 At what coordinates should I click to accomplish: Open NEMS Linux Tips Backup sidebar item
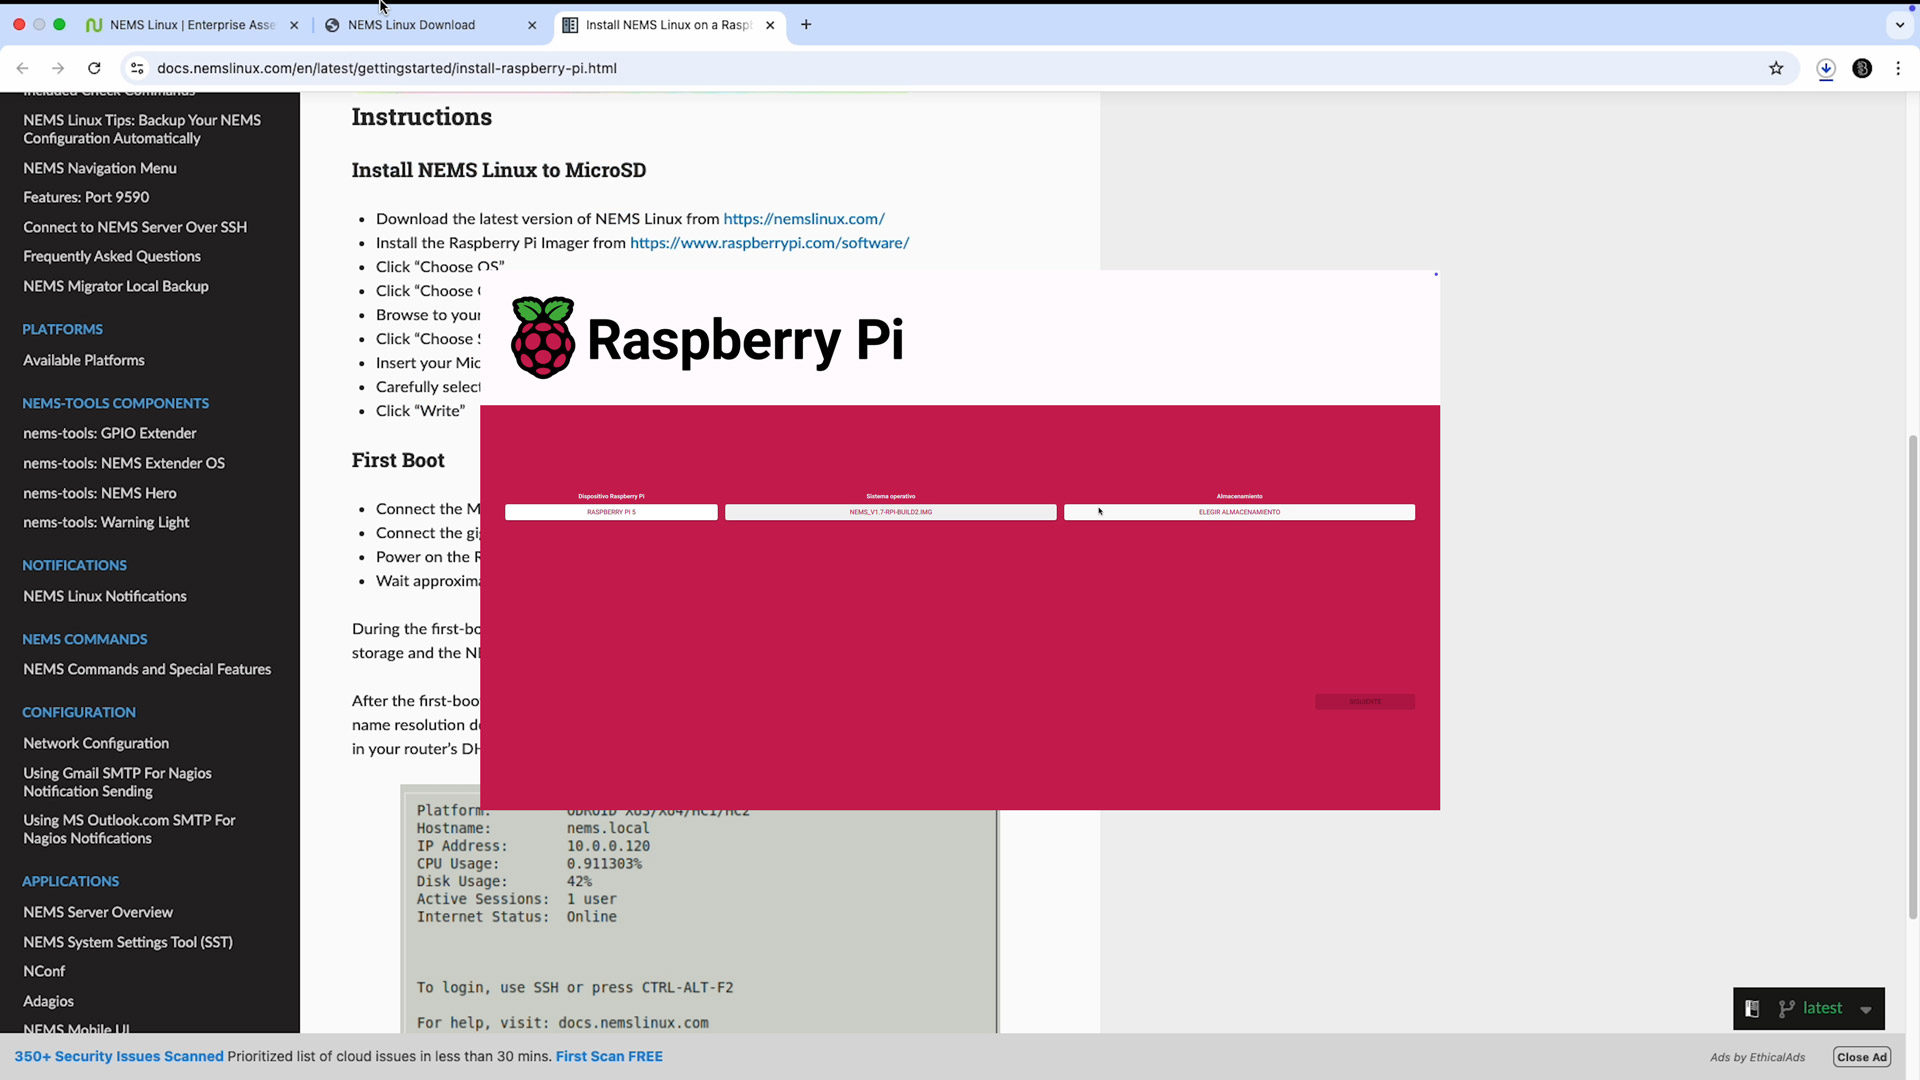pos(142,129)
